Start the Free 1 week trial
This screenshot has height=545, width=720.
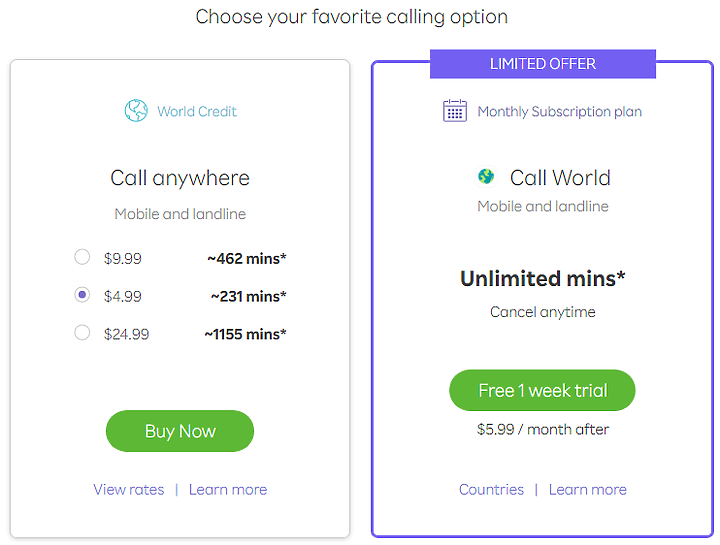542,390
